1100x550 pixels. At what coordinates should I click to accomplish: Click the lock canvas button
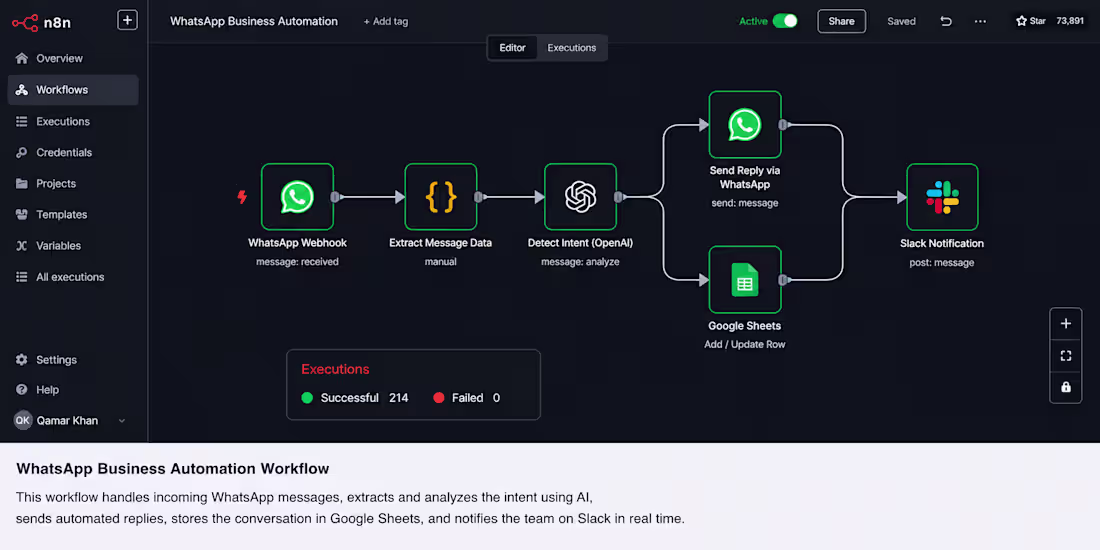coord(1066,387)
